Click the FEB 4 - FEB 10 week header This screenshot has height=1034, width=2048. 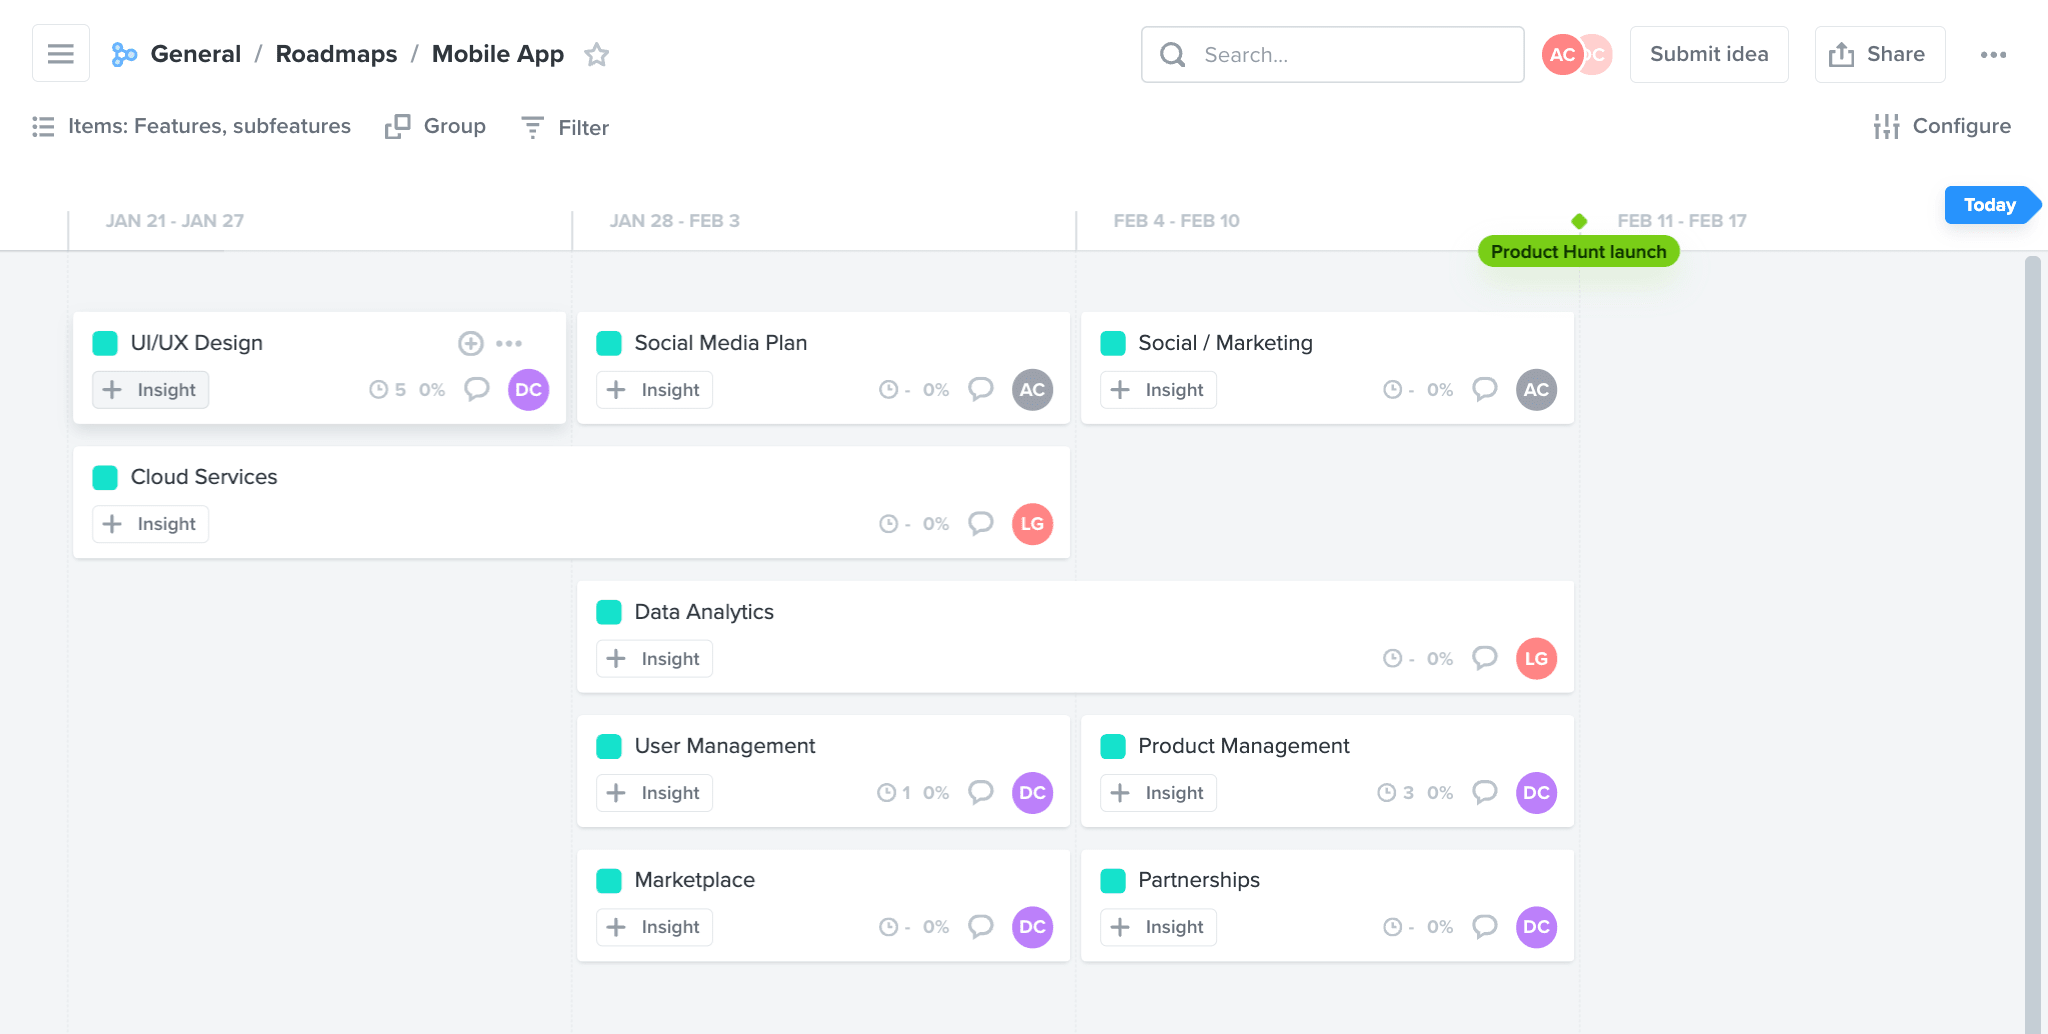click(x=1177, y=221)
